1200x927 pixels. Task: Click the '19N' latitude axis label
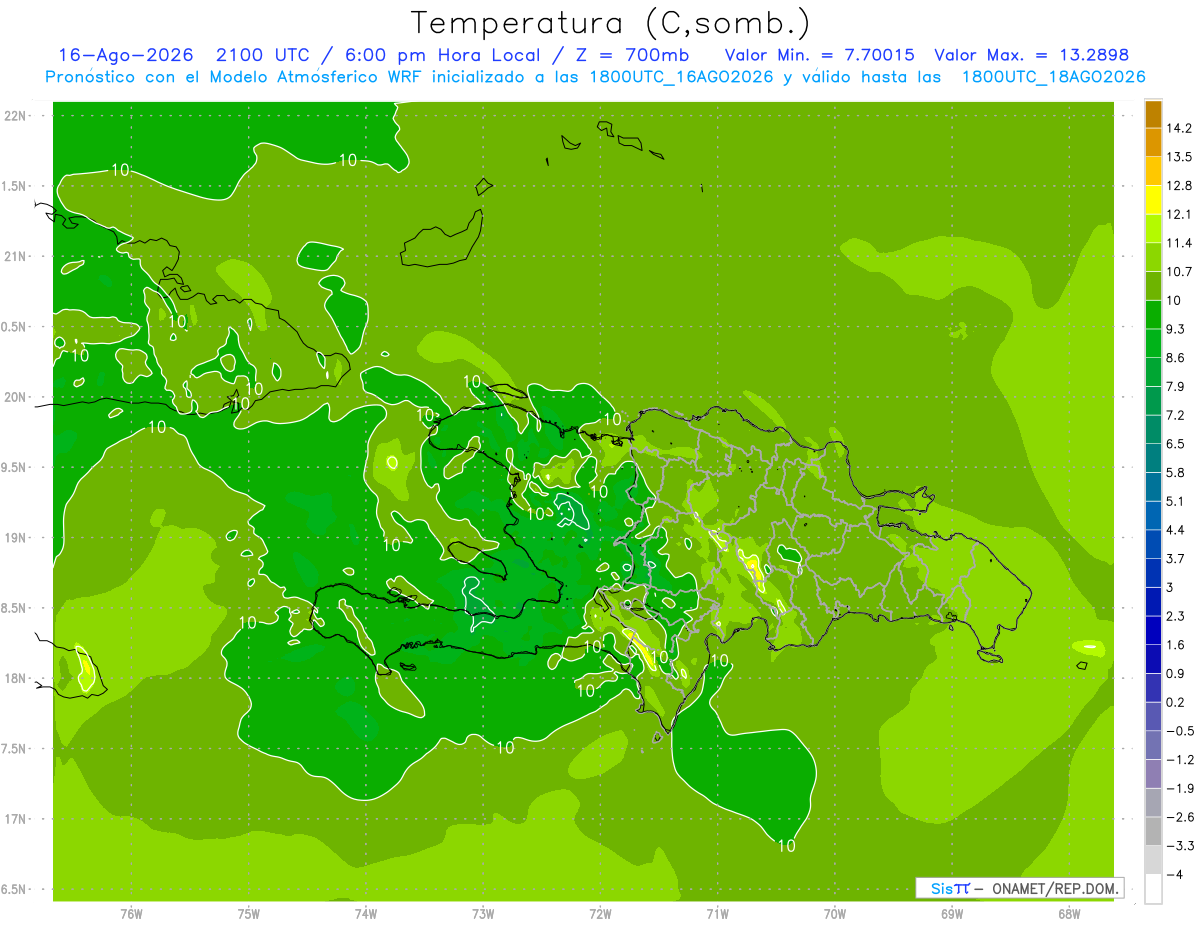pyautogui.click(x=15, y=538)
